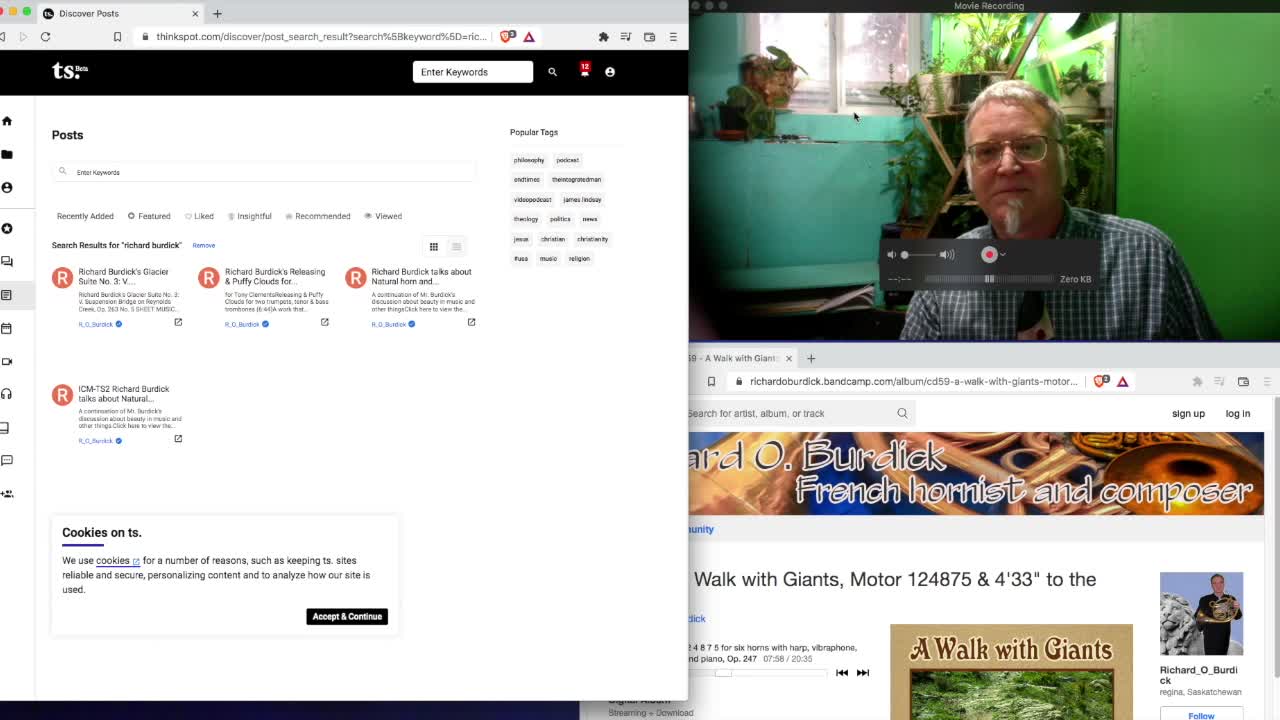The width and height of the screenshot is (1280, 720).
Task: Click the theintegratedman tag
Action: pos(577,180)
